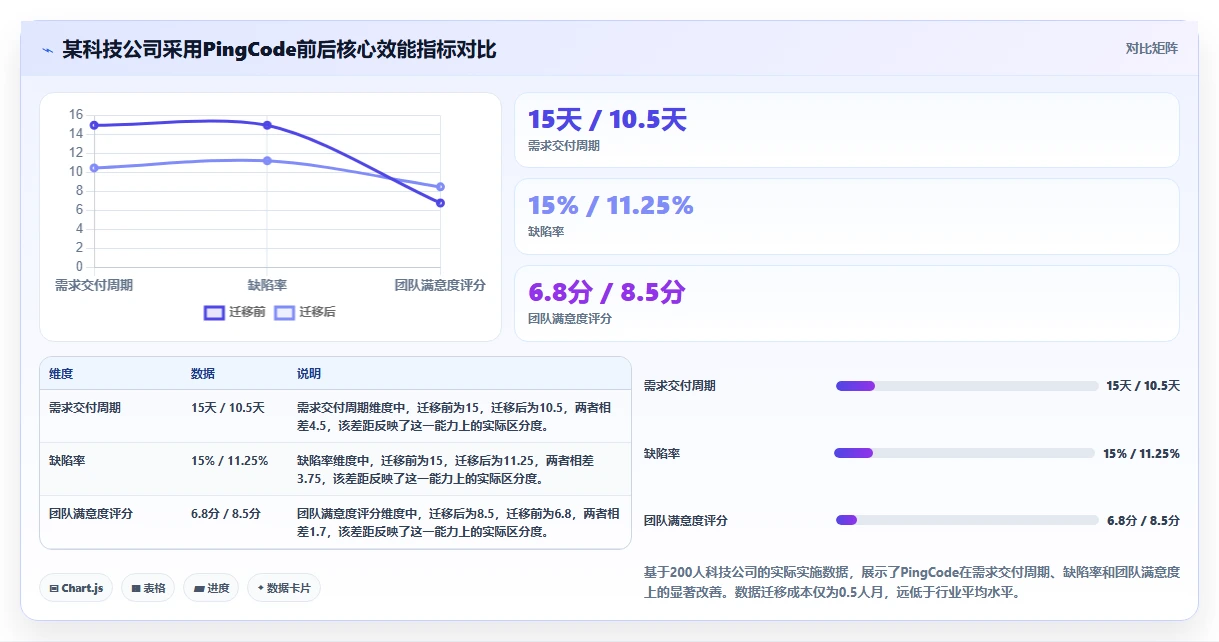Click the 团队满意度评分 description text in table
The width and height of the screenshot is (1219, 642).
458,523
